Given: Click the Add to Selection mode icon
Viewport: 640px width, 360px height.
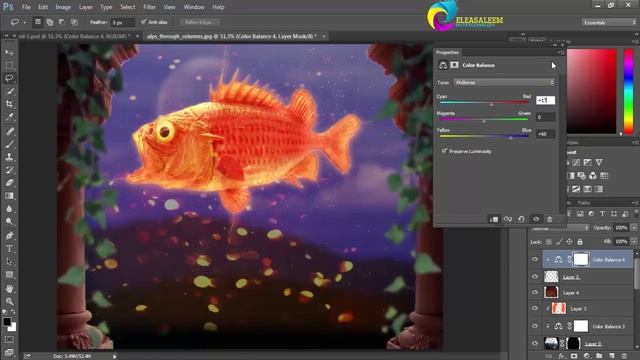Looking at the screenshot, I should tap(50, 22).
